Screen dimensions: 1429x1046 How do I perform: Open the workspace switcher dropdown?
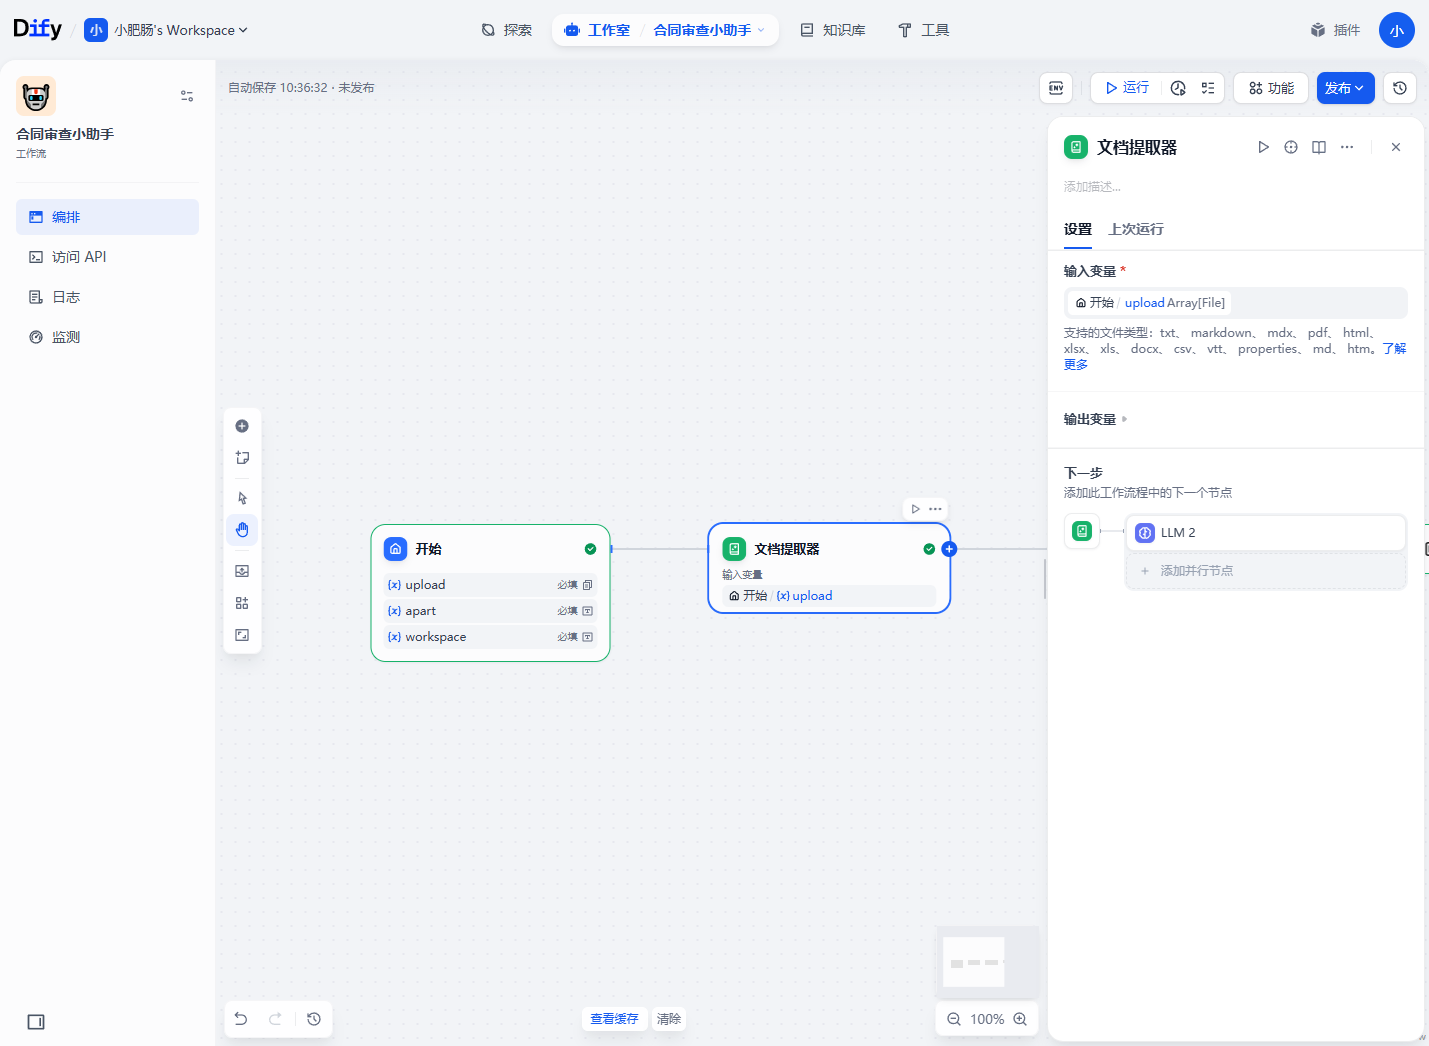pyautogui.click(x=166, y=30)
